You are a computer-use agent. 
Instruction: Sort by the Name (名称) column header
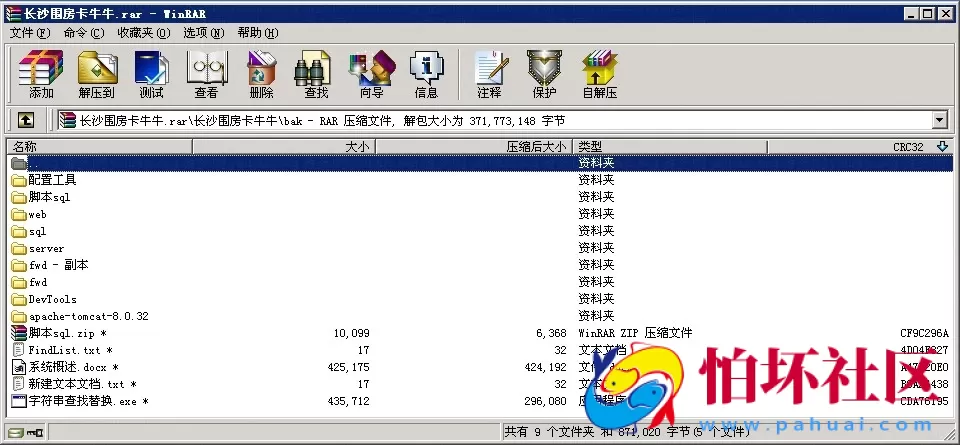99,147
